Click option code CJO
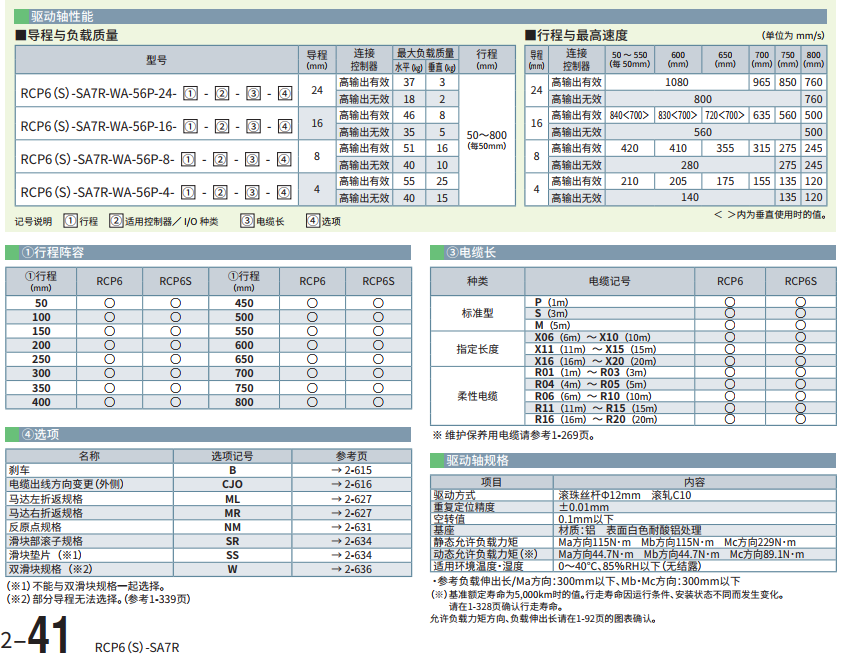The width and height of the screenshot is (845, 655). pos(232,484)
